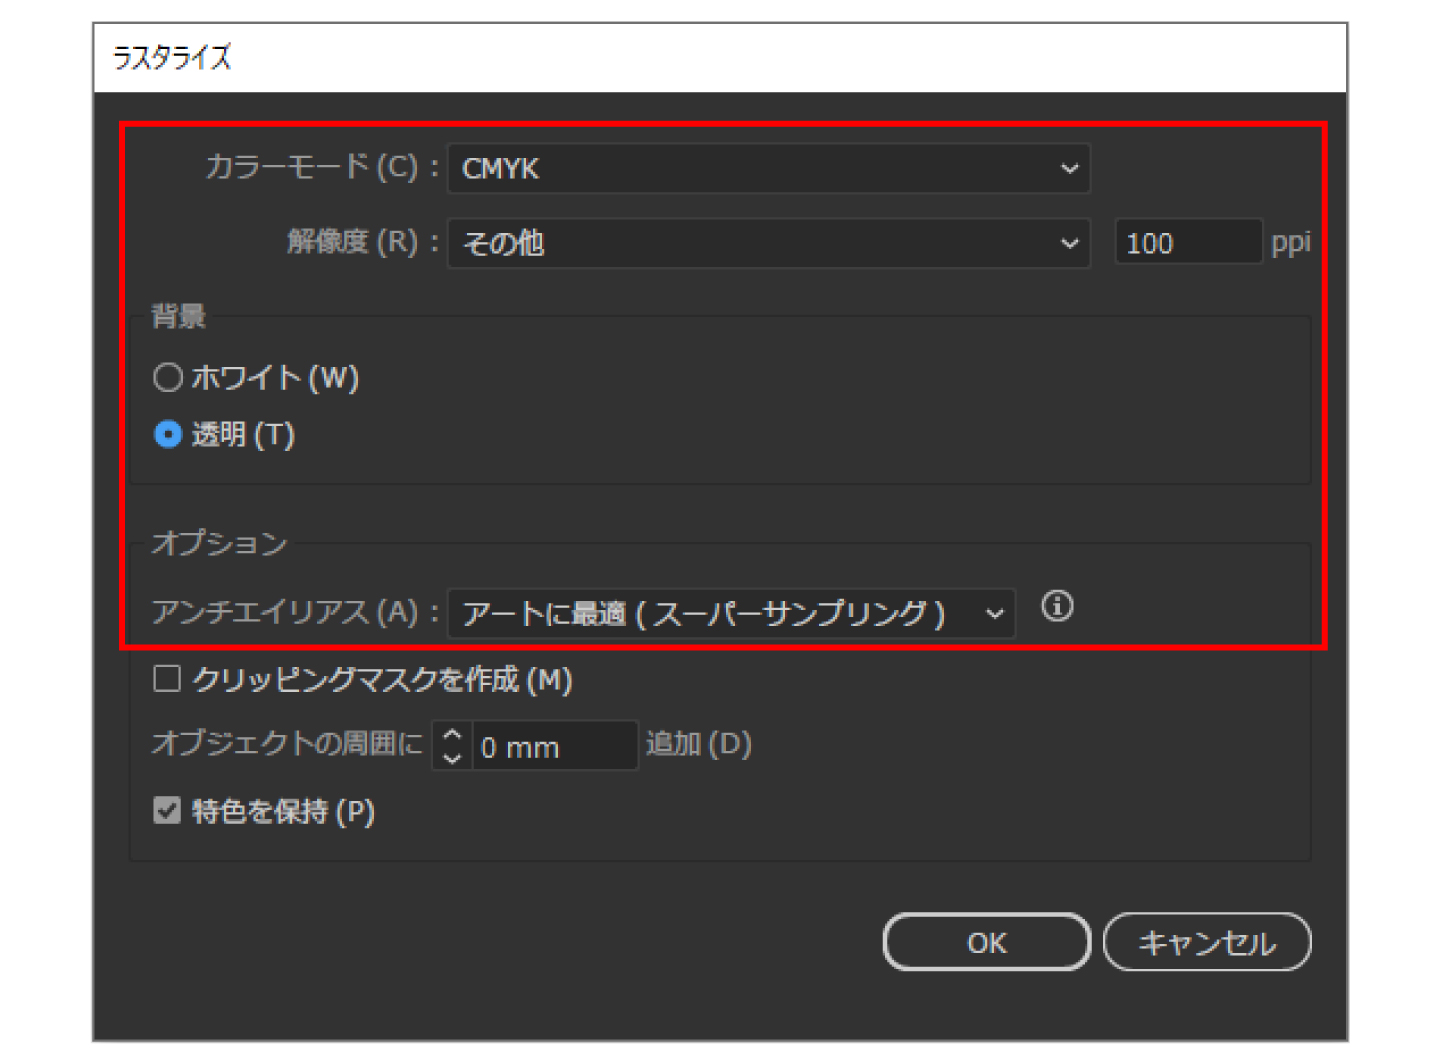Click the 背景 section heading
Image resolution: width=1430 pixels, height=1060 pixels.
point(178,316)
